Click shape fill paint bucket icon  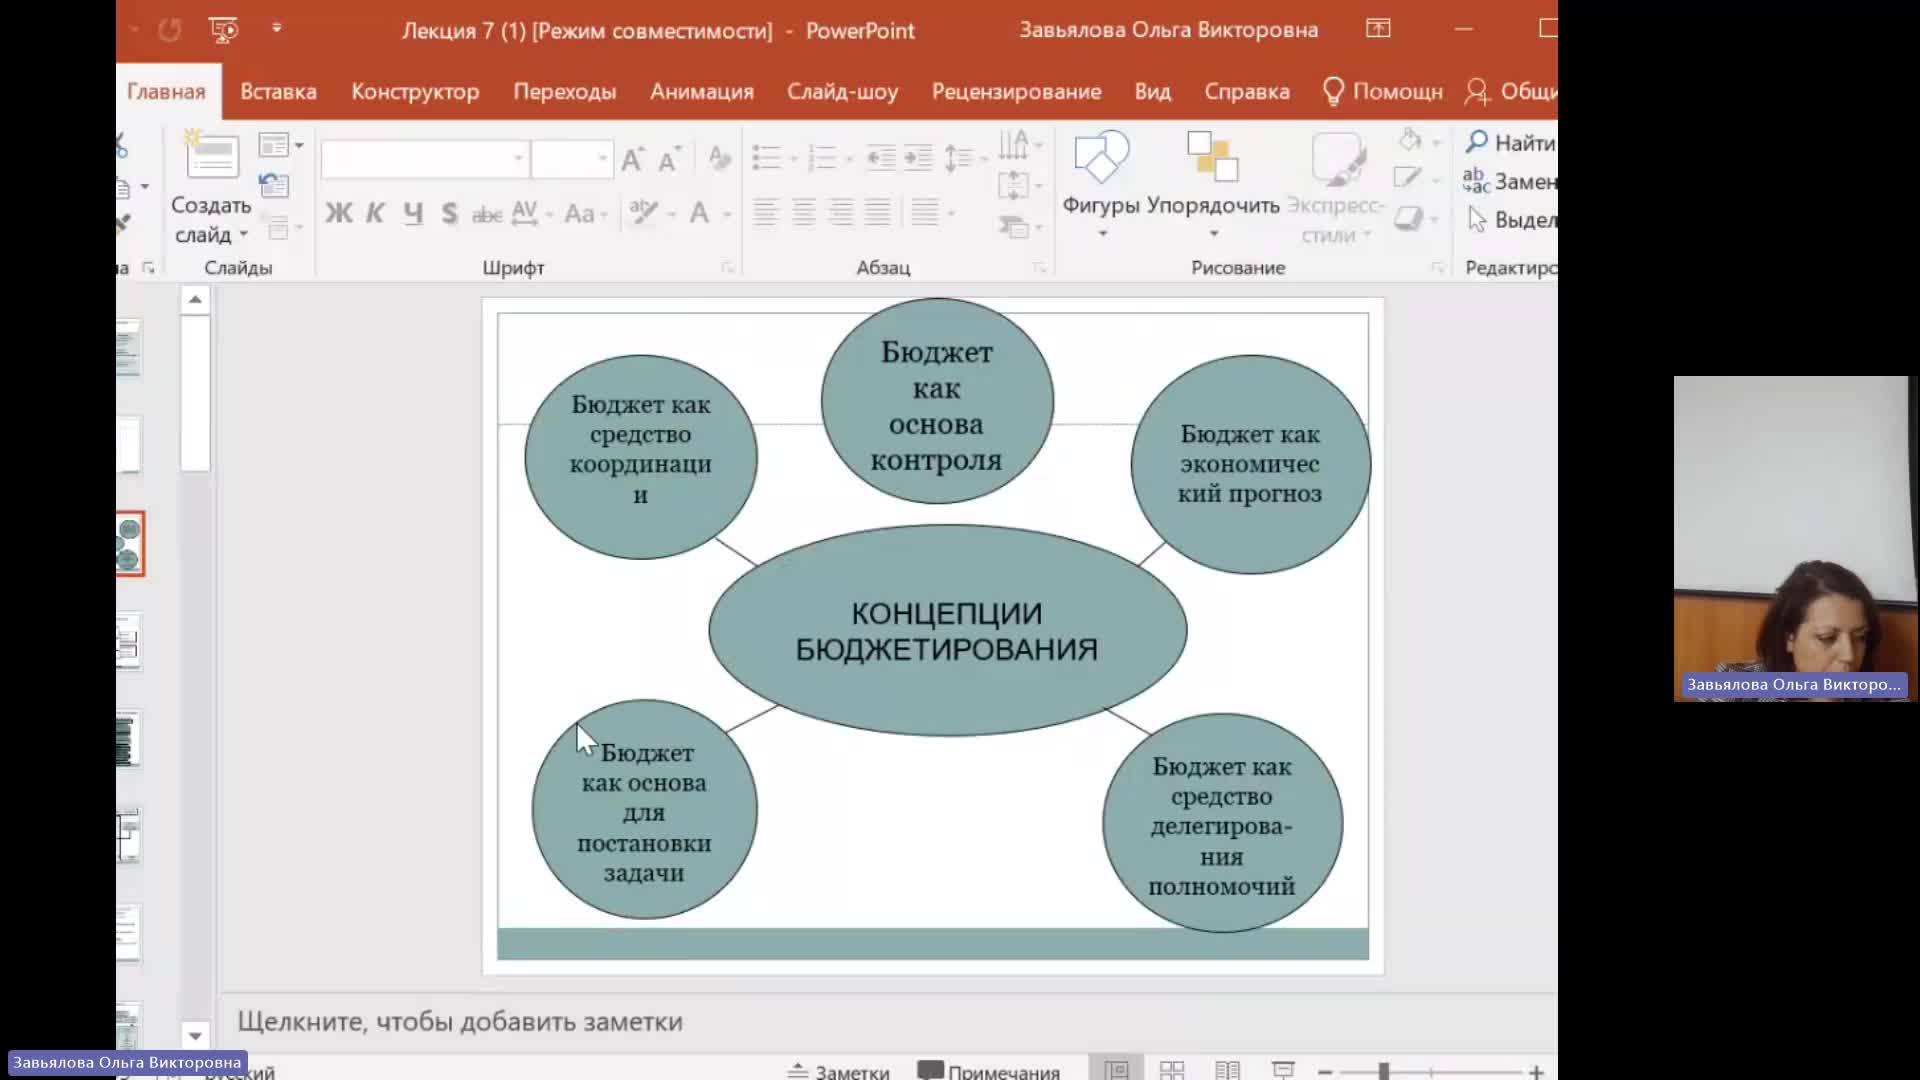pos(1411,141)
